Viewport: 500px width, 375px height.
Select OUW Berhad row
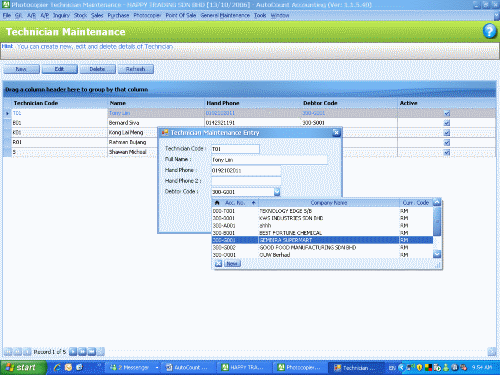(322, 255)
